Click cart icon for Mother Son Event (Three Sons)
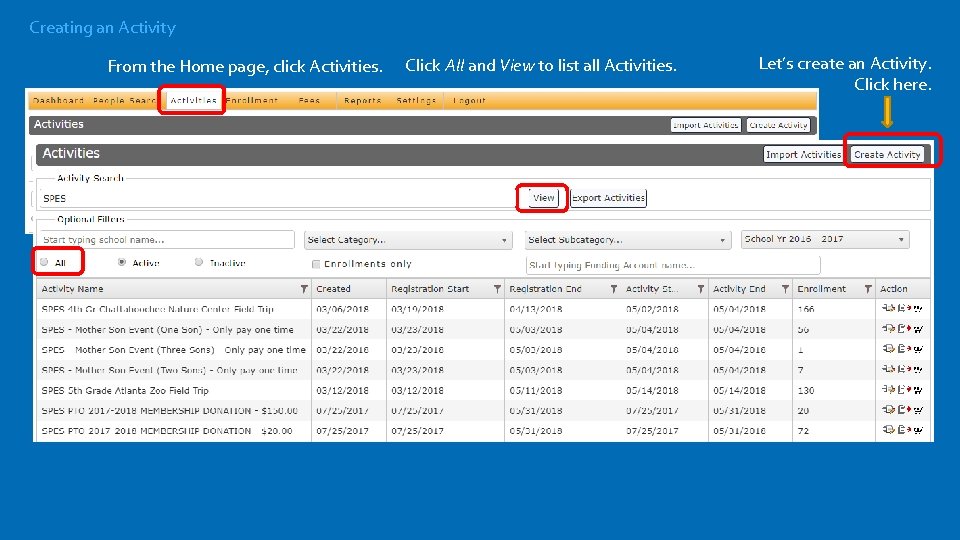 pos(918,350)
